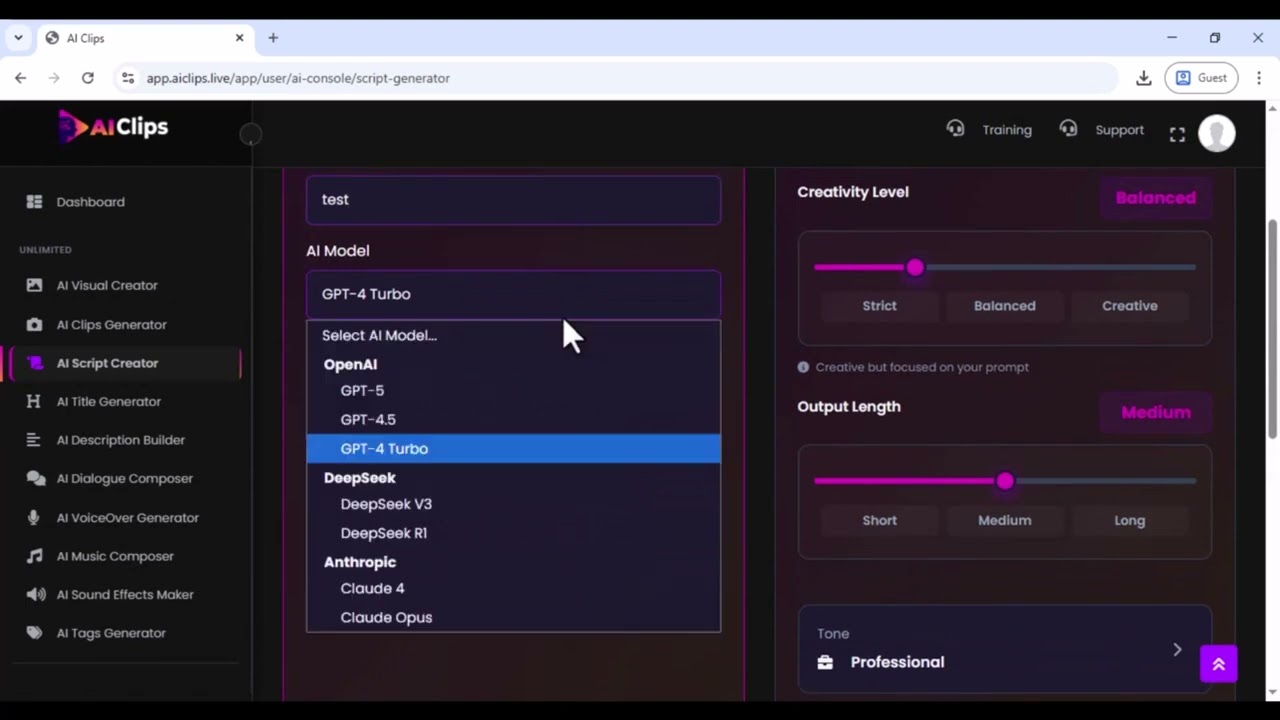Screen dimensions: 1280x720
Task: Click the info icon beside creativity hint
Action: tap(803, 367)
